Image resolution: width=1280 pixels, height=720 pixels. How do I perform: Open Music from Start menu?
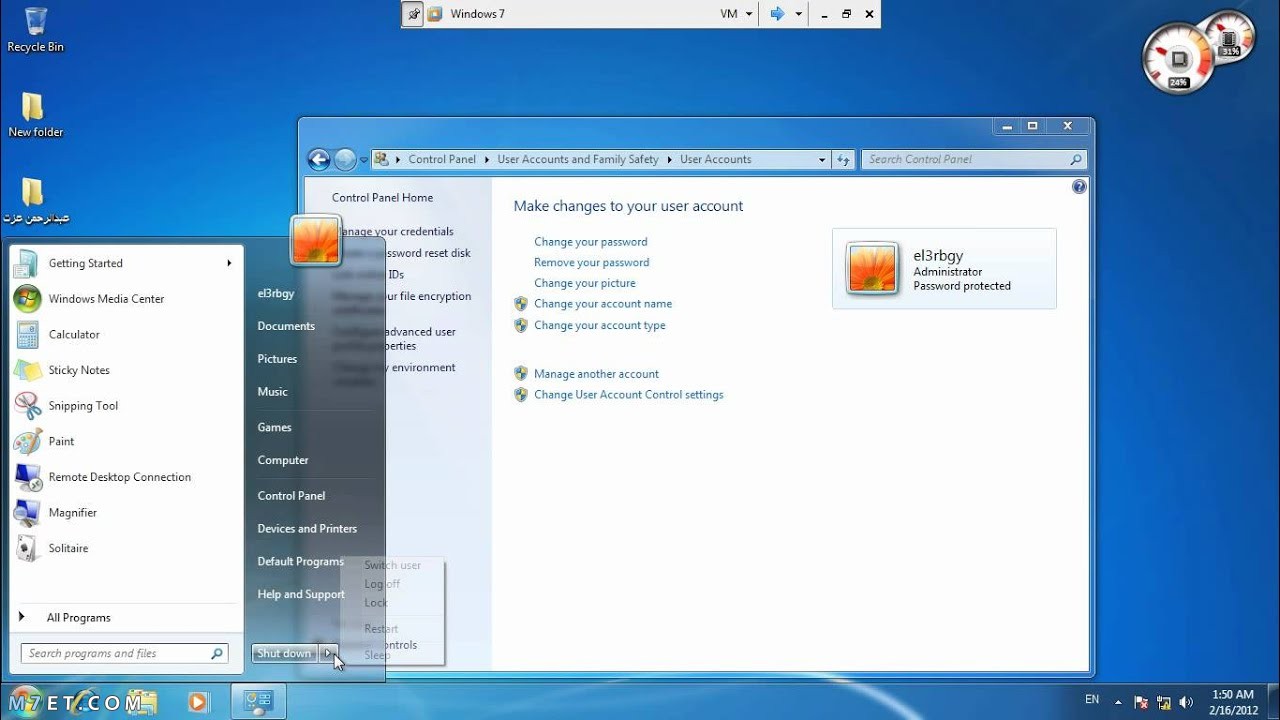272,392
